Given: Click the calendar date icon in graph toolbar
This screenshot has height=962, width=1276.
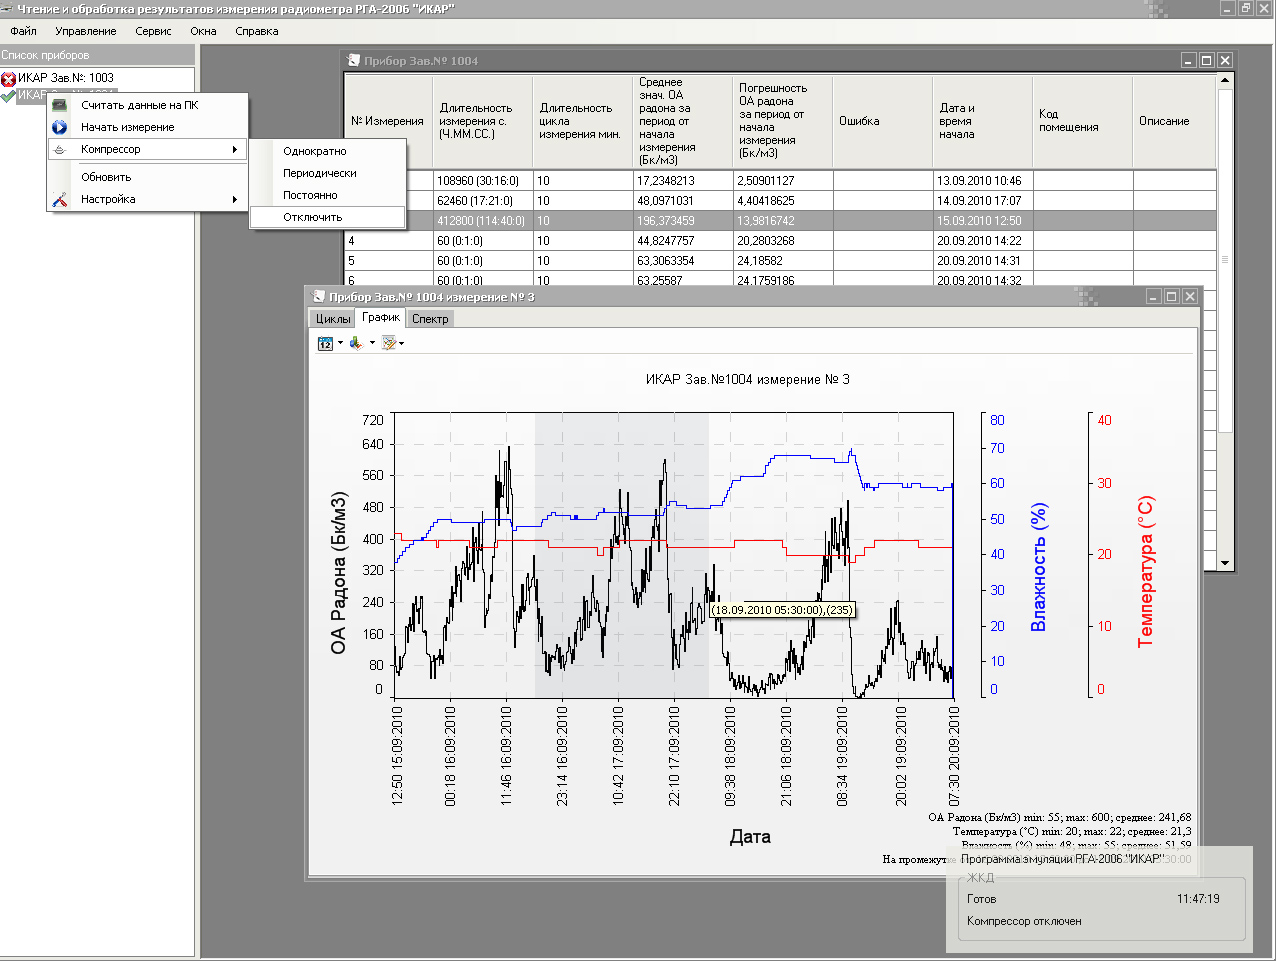Looking at the screenshot, I should 325,343.
